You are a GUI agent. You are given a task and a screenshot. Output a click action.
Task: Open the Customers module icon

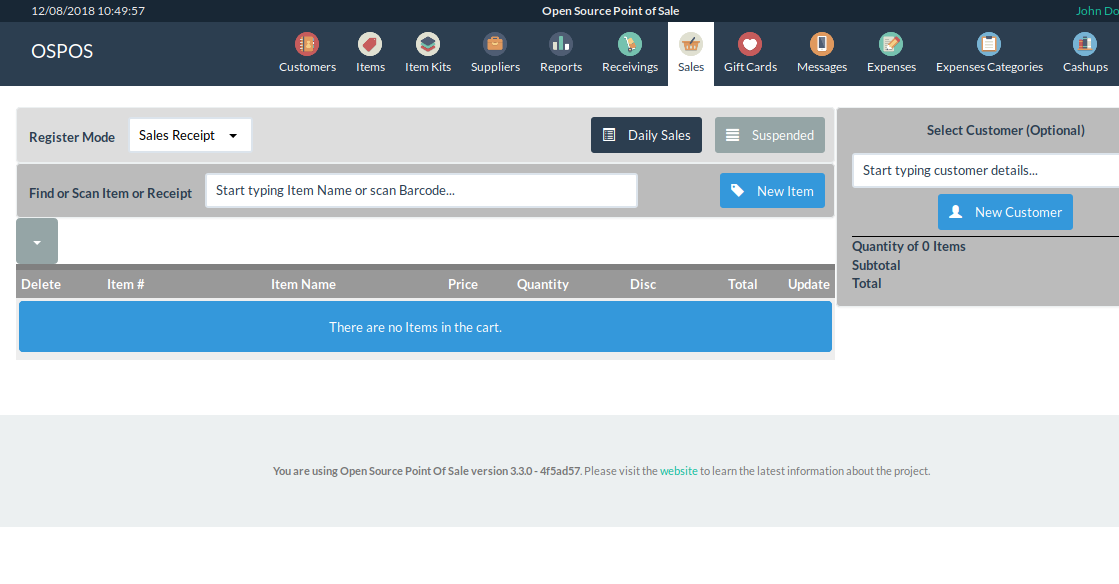coord(307,52)
